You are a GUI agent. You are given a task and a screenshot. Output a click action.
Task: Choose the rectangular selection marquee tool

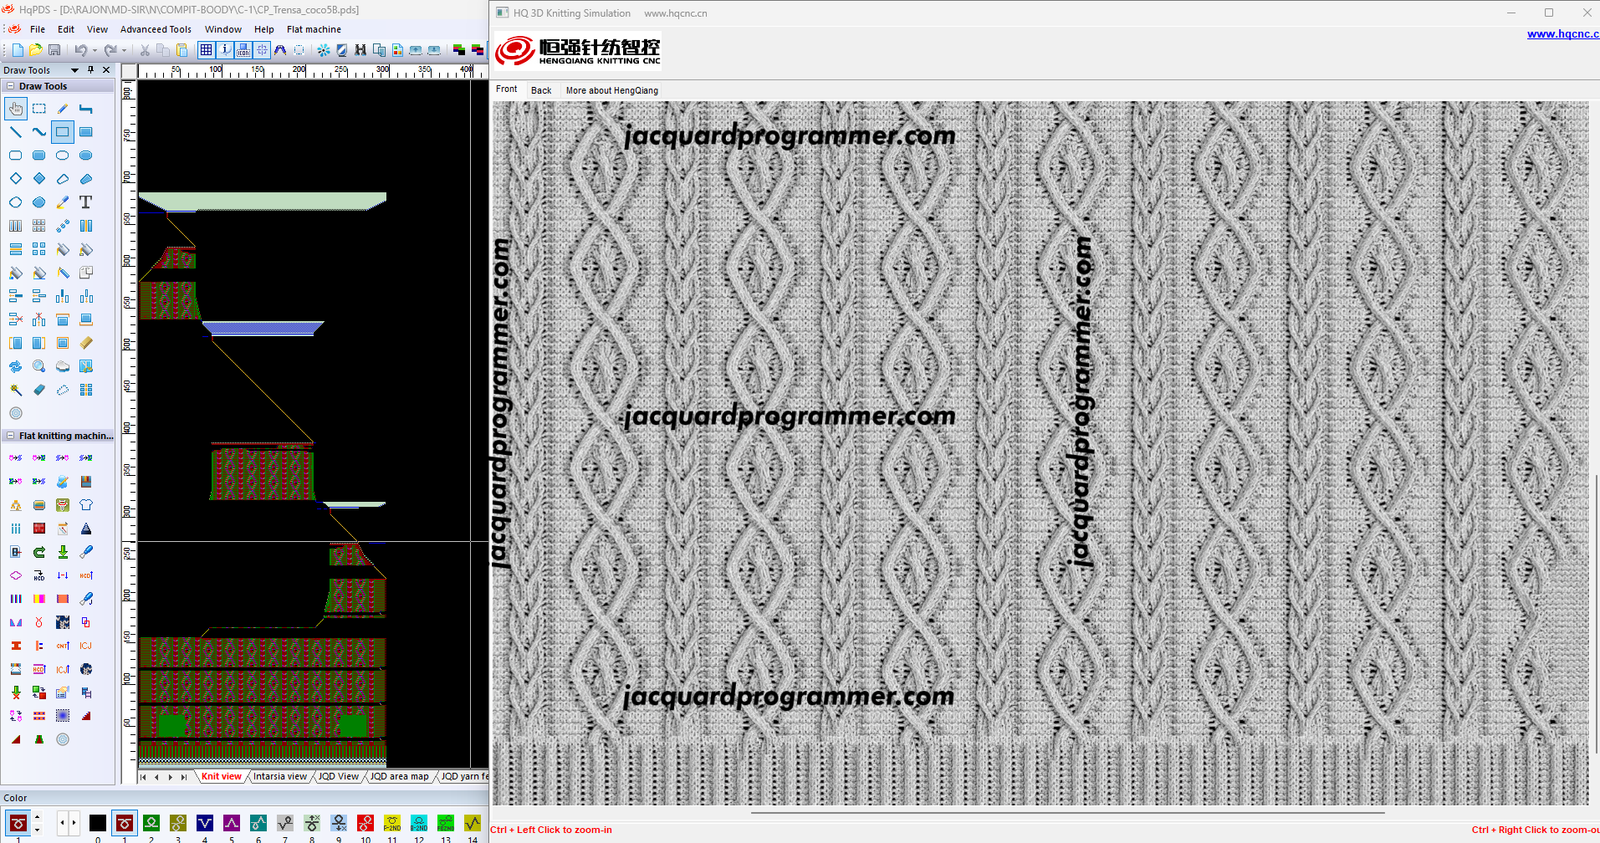(39, 108)
